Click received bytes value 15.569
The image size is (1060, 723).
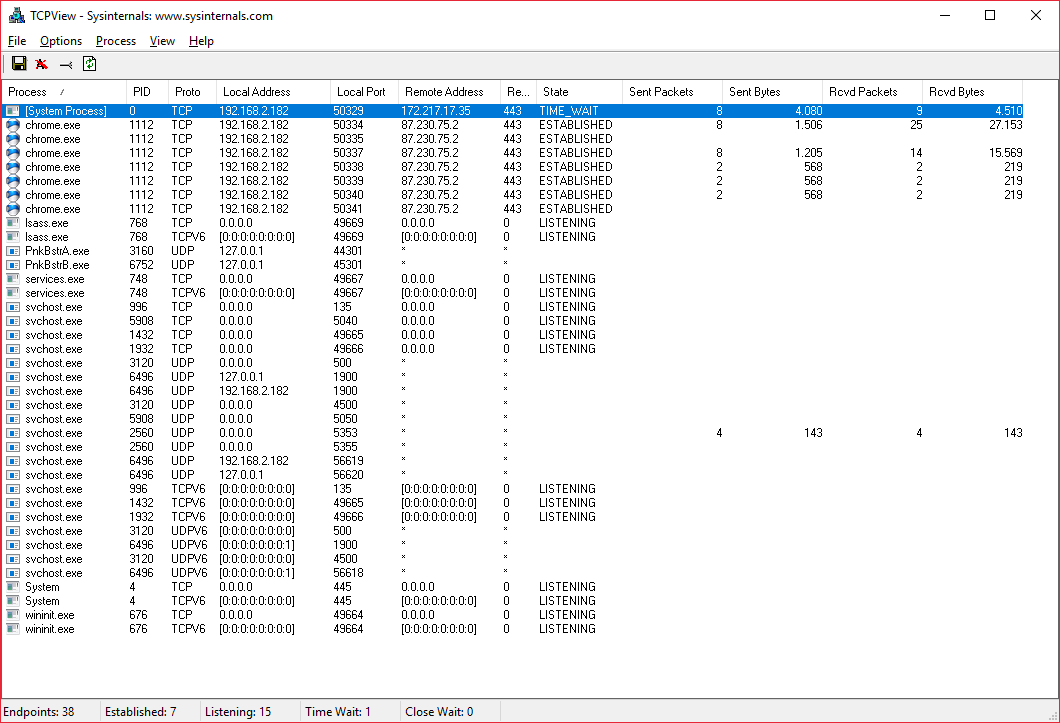coord(1005,153)
